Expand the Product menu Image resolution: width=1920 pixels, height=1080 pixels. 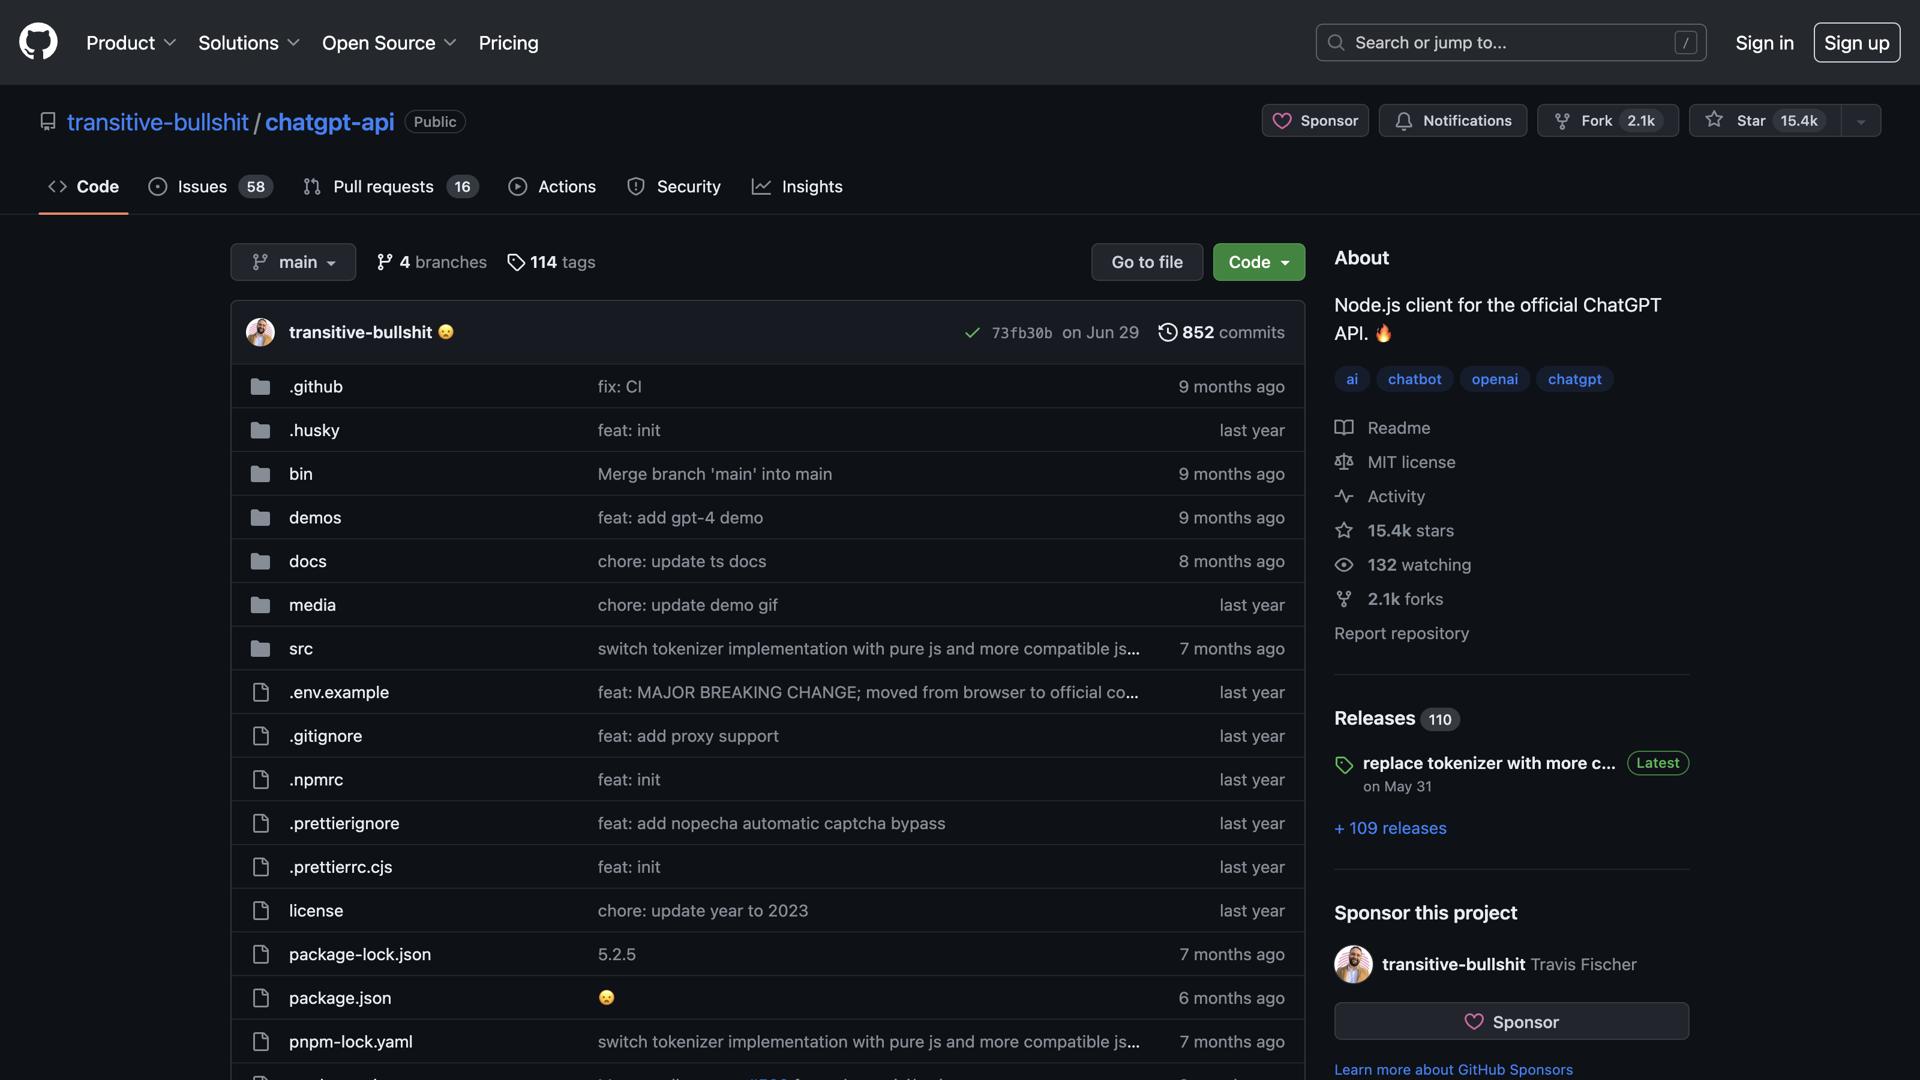click(130, 42)
